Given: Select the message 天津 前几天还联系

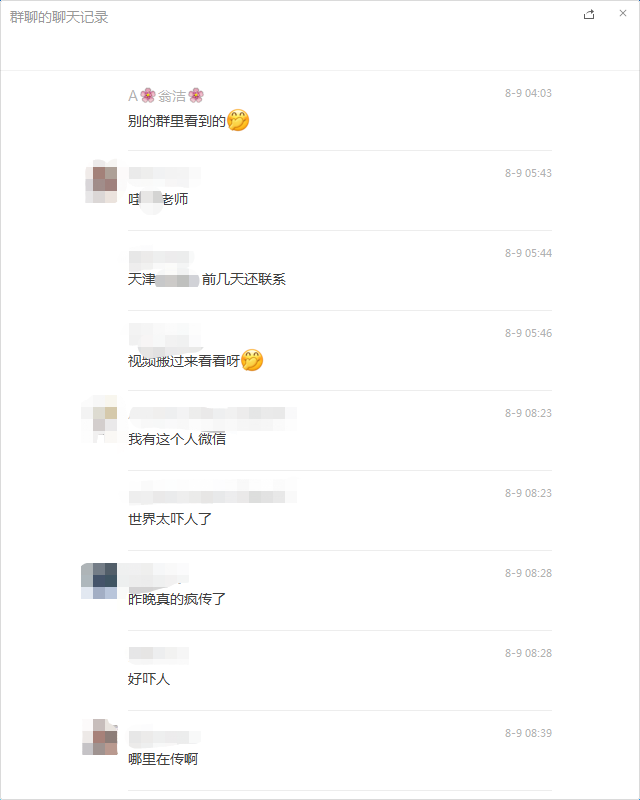Looking at the screenshot, I should point(207,279).
